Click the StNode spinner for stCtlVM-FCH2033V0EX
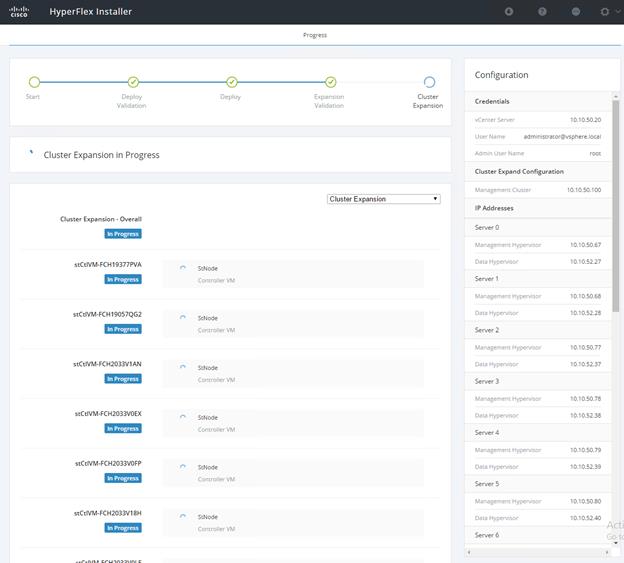Screen dimensions: 624x563 tap(183, 417)
